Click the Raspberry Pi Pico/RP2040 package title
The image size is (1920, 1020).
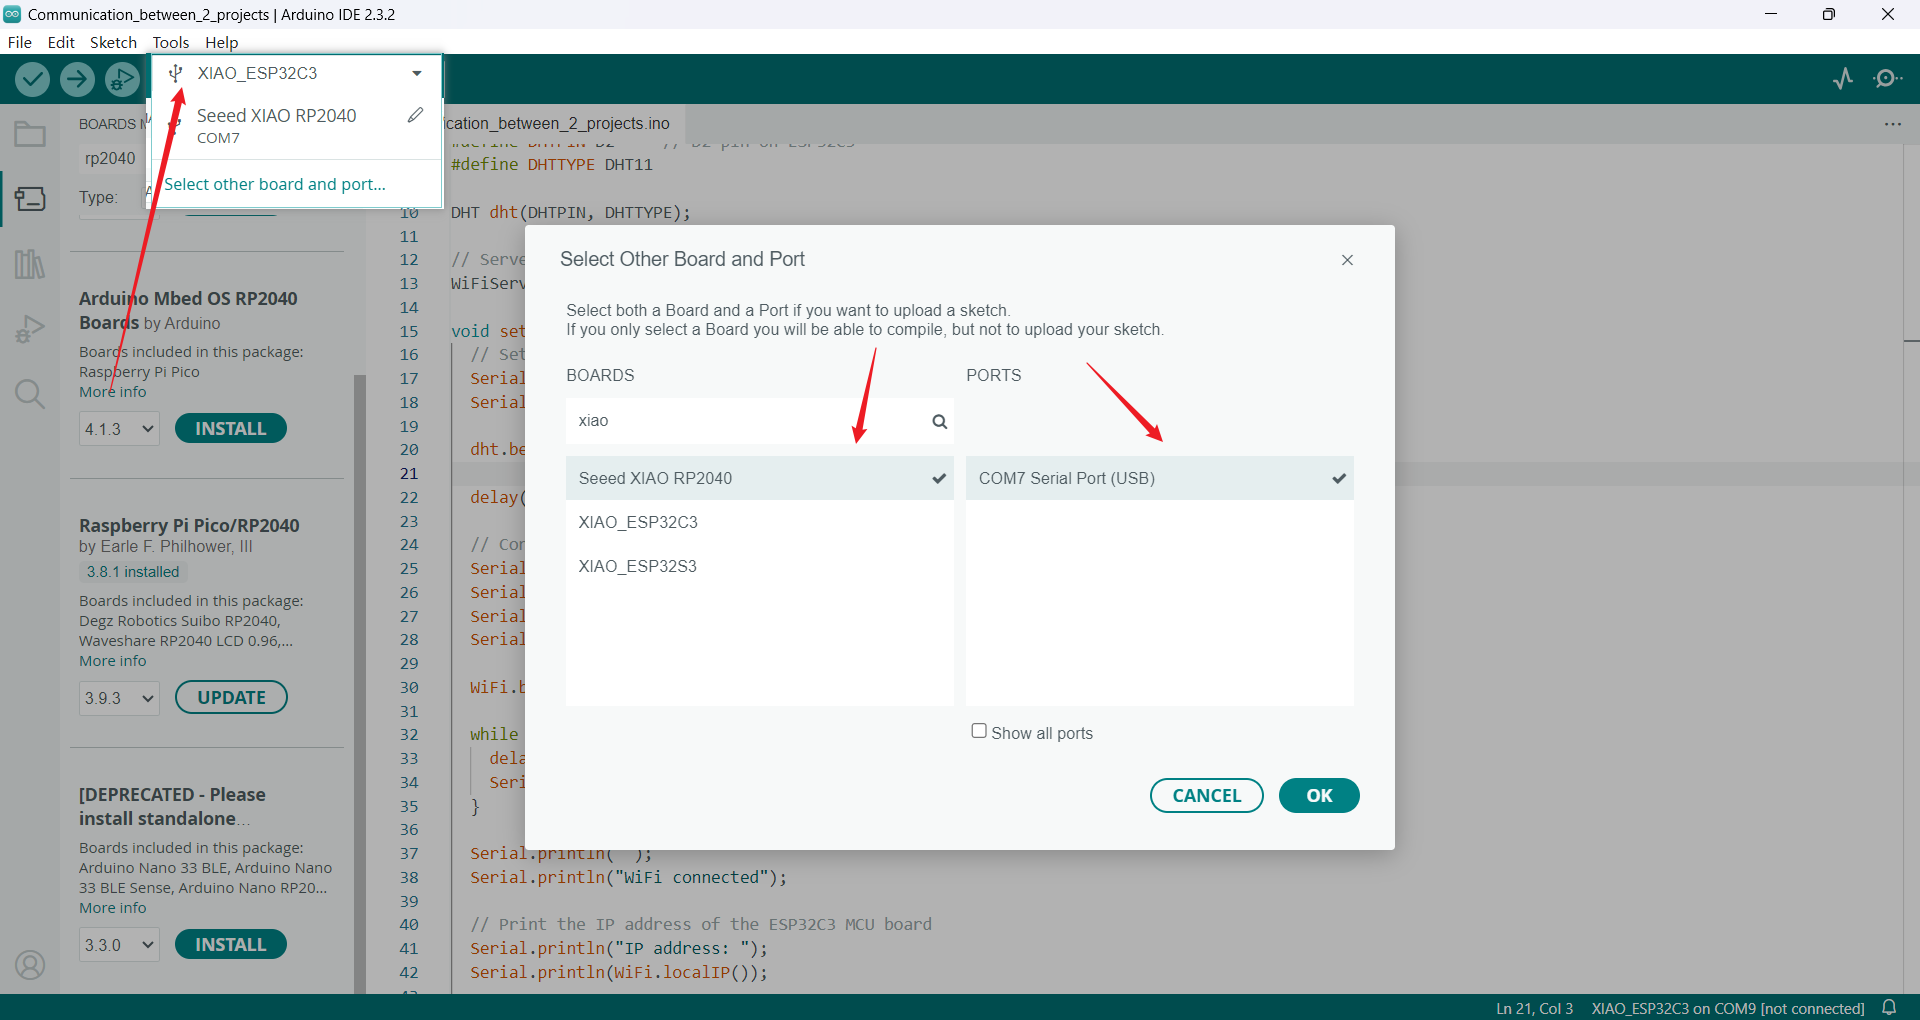[x=189, y=525]
